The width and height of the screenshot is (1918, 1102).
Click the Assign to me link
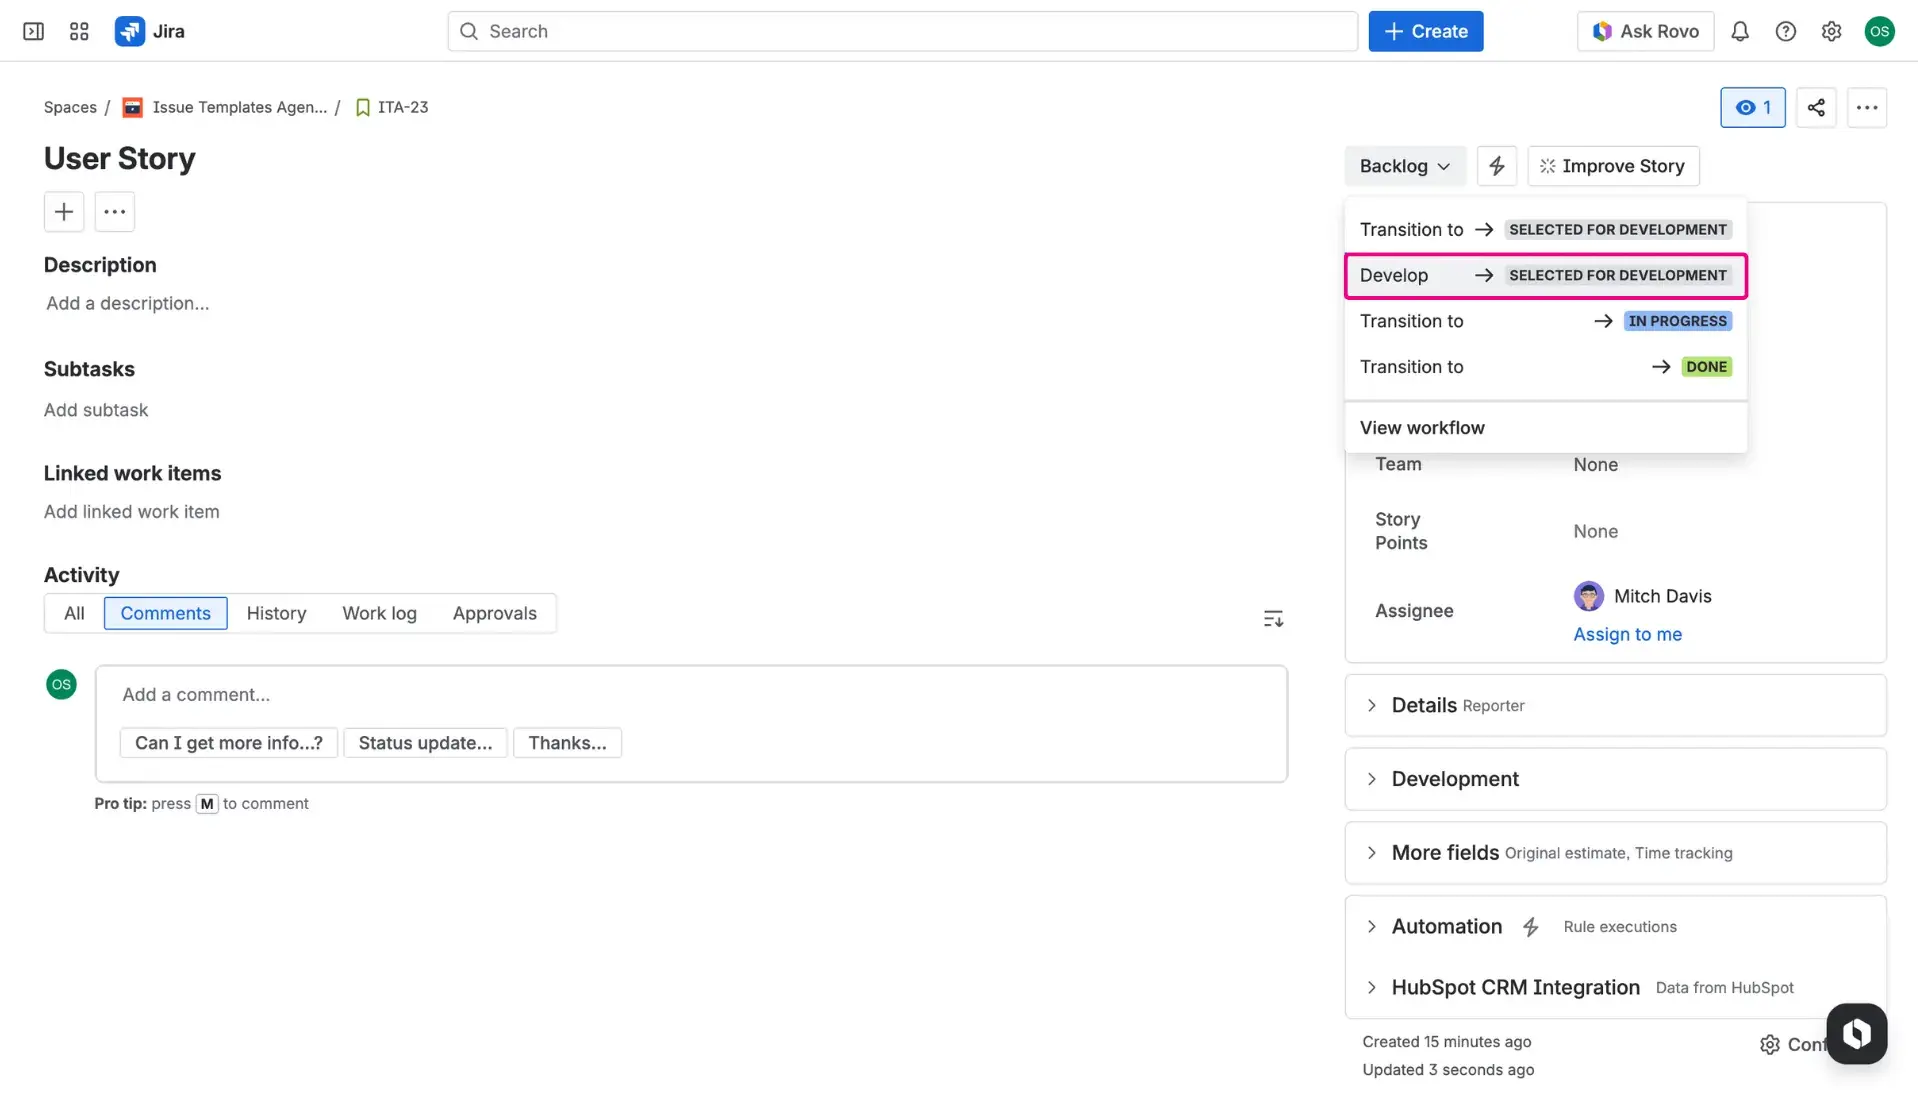[x=1627, y=634]
